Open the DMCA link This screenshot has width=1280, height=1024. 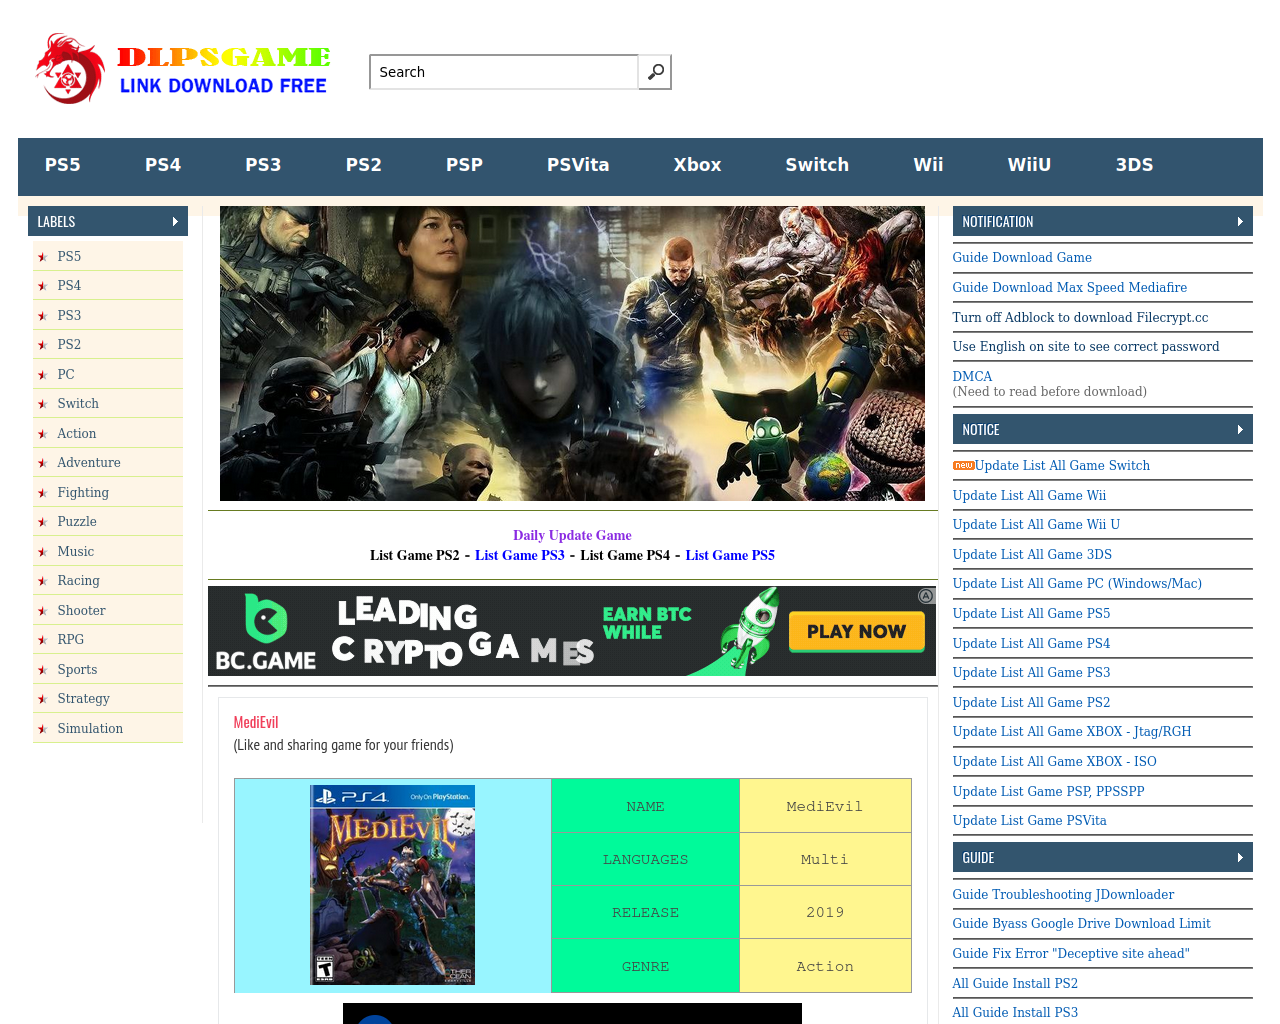click(972, 377)
